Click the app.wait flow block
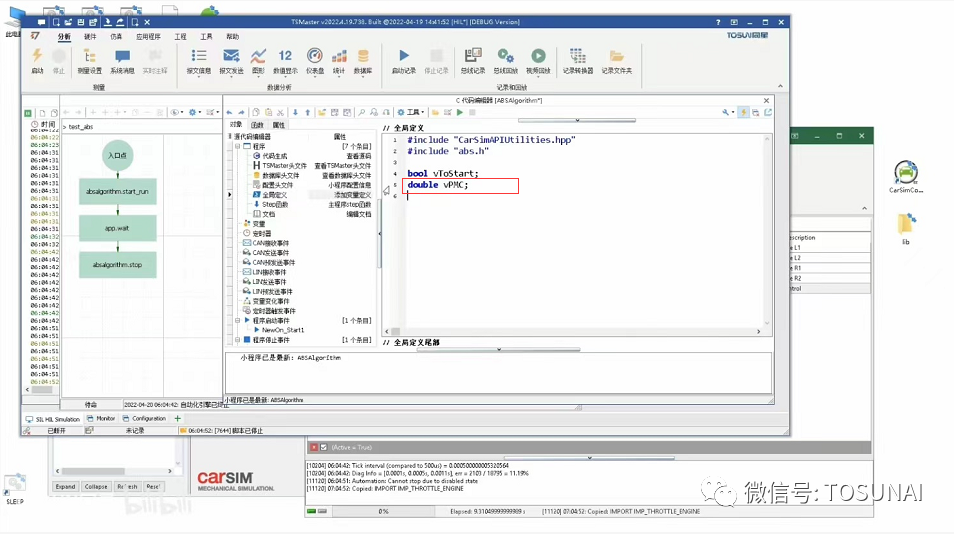The image size is (954, 534). 117,228
